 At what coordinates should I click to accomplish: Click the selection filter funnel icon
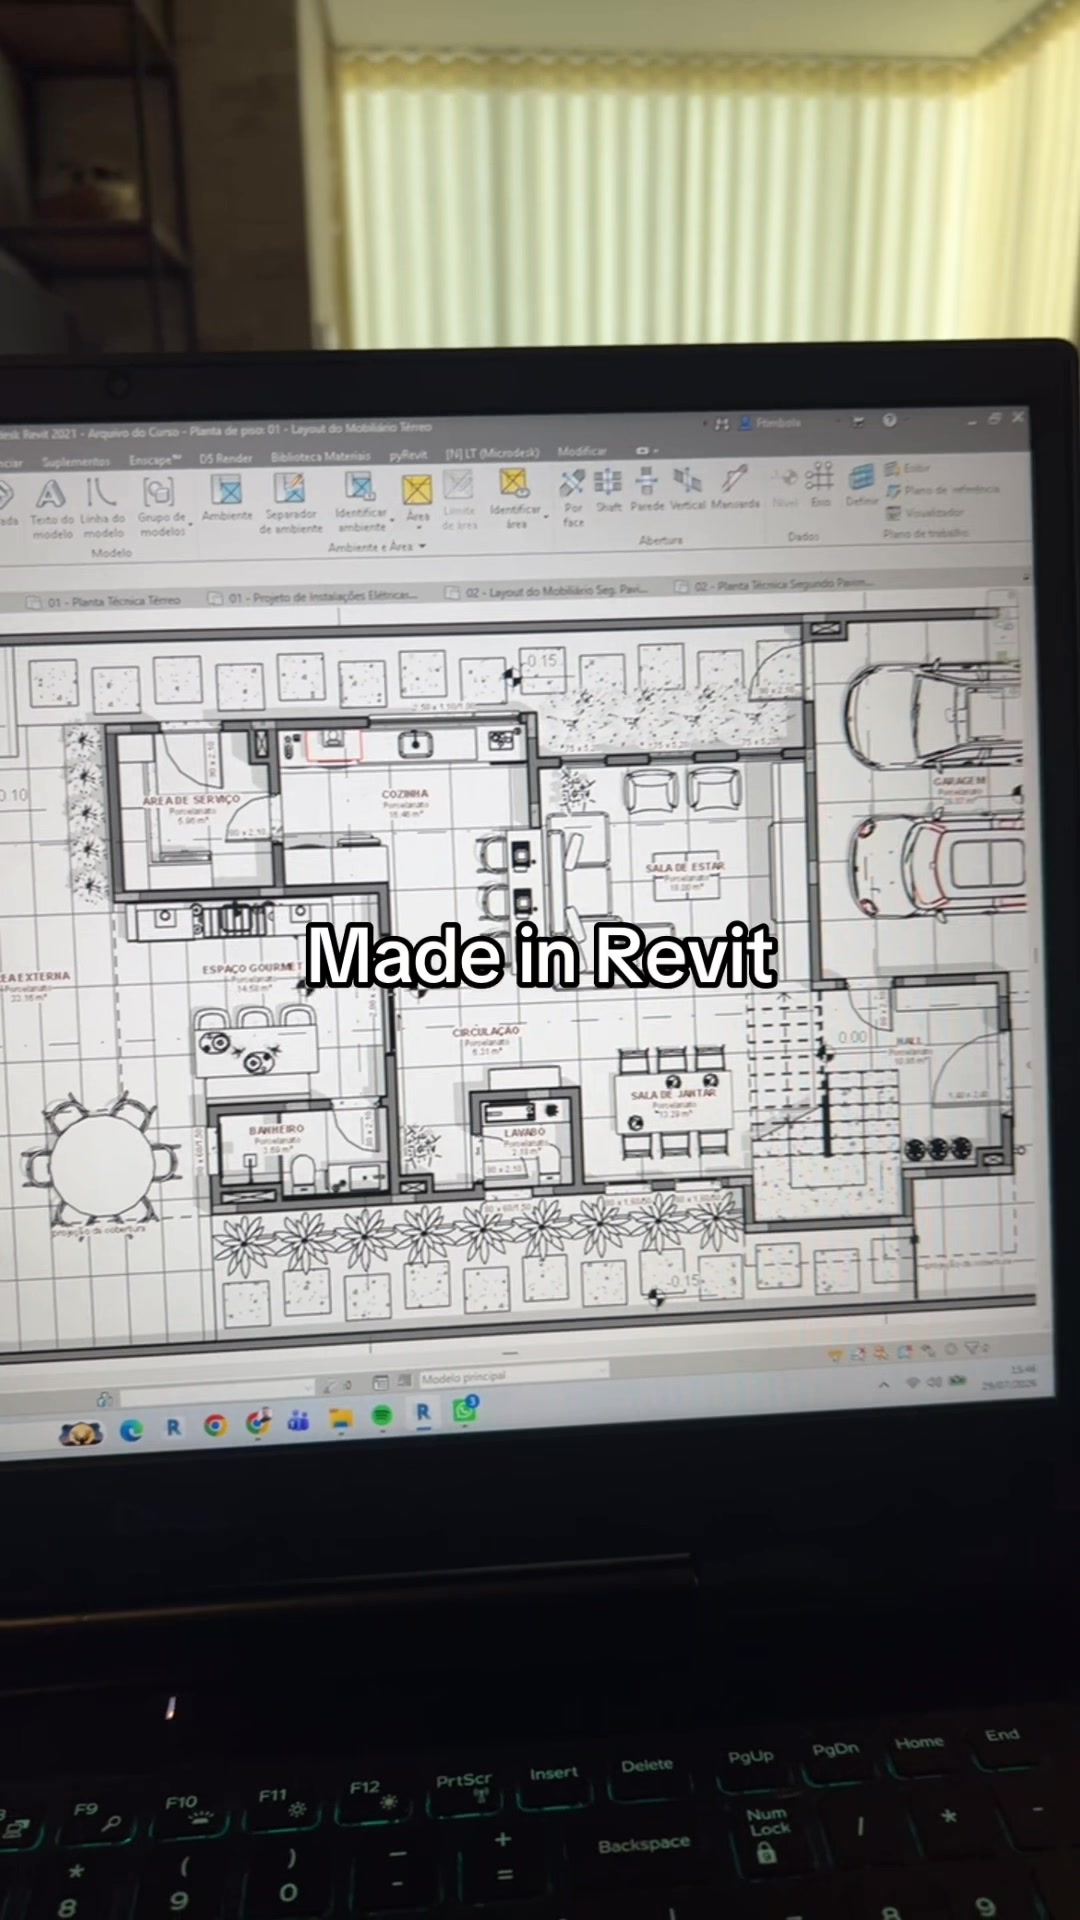(972, 1349)
